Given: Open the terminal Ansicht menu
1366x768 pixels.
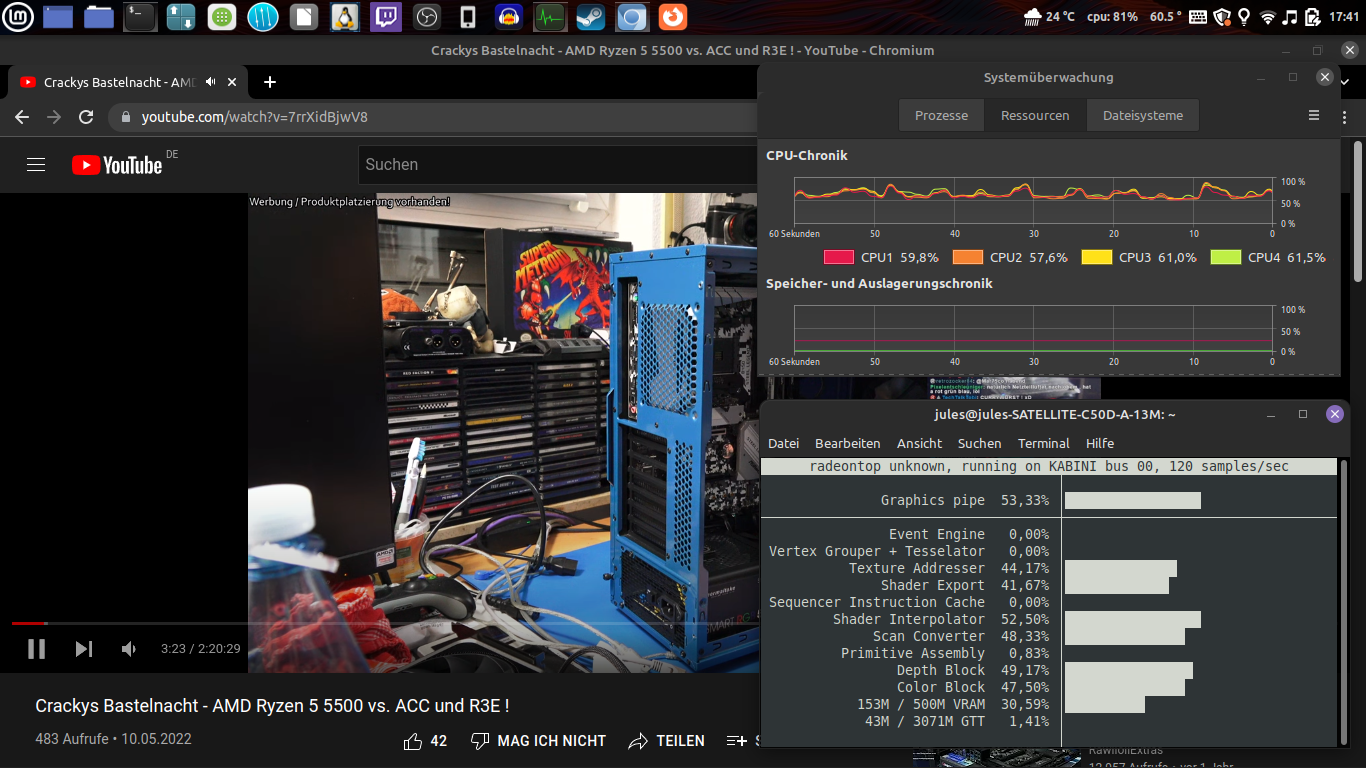Looking at the screenshot, I should point(920,443).
